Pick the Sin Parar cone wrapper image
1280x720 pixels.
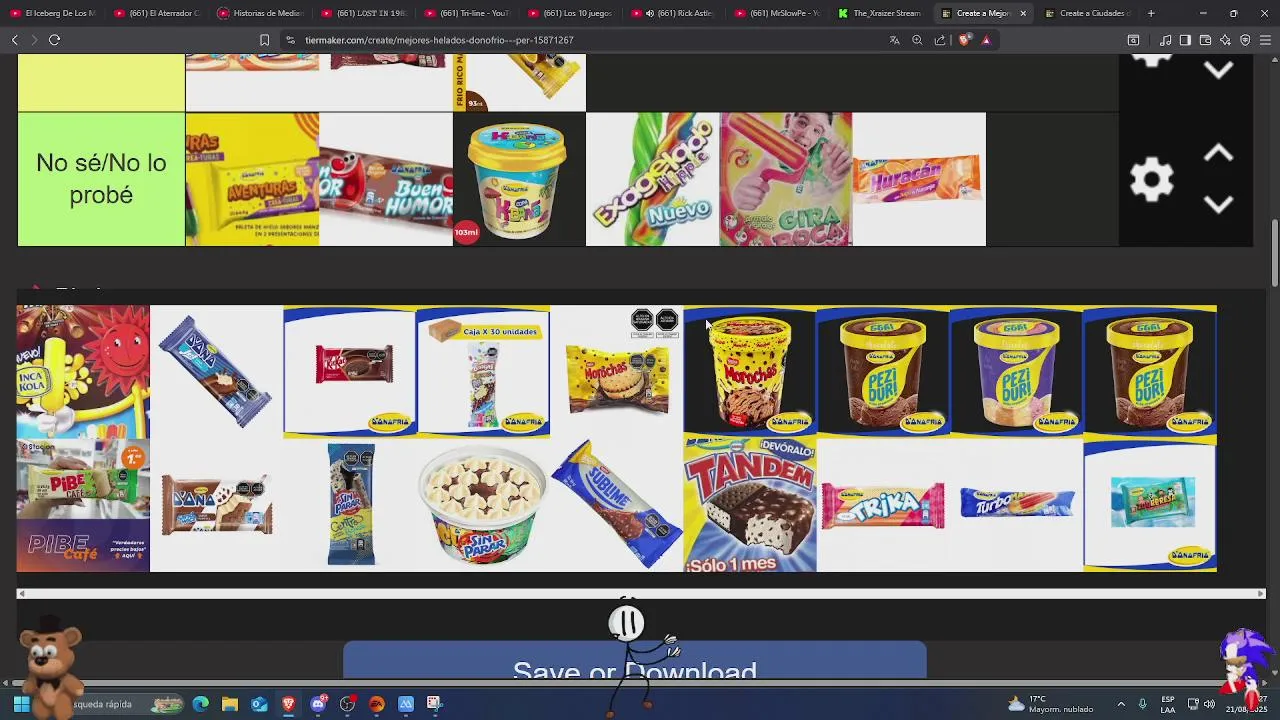tap(349, 505)
